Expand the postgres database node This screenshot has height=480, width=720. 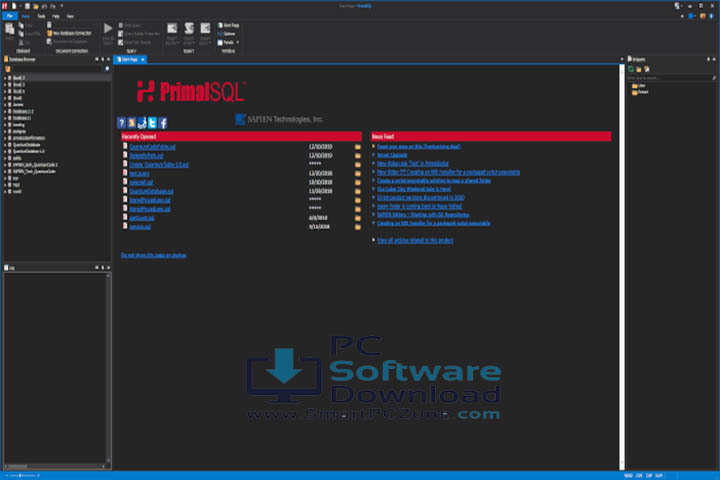[5, 131]
